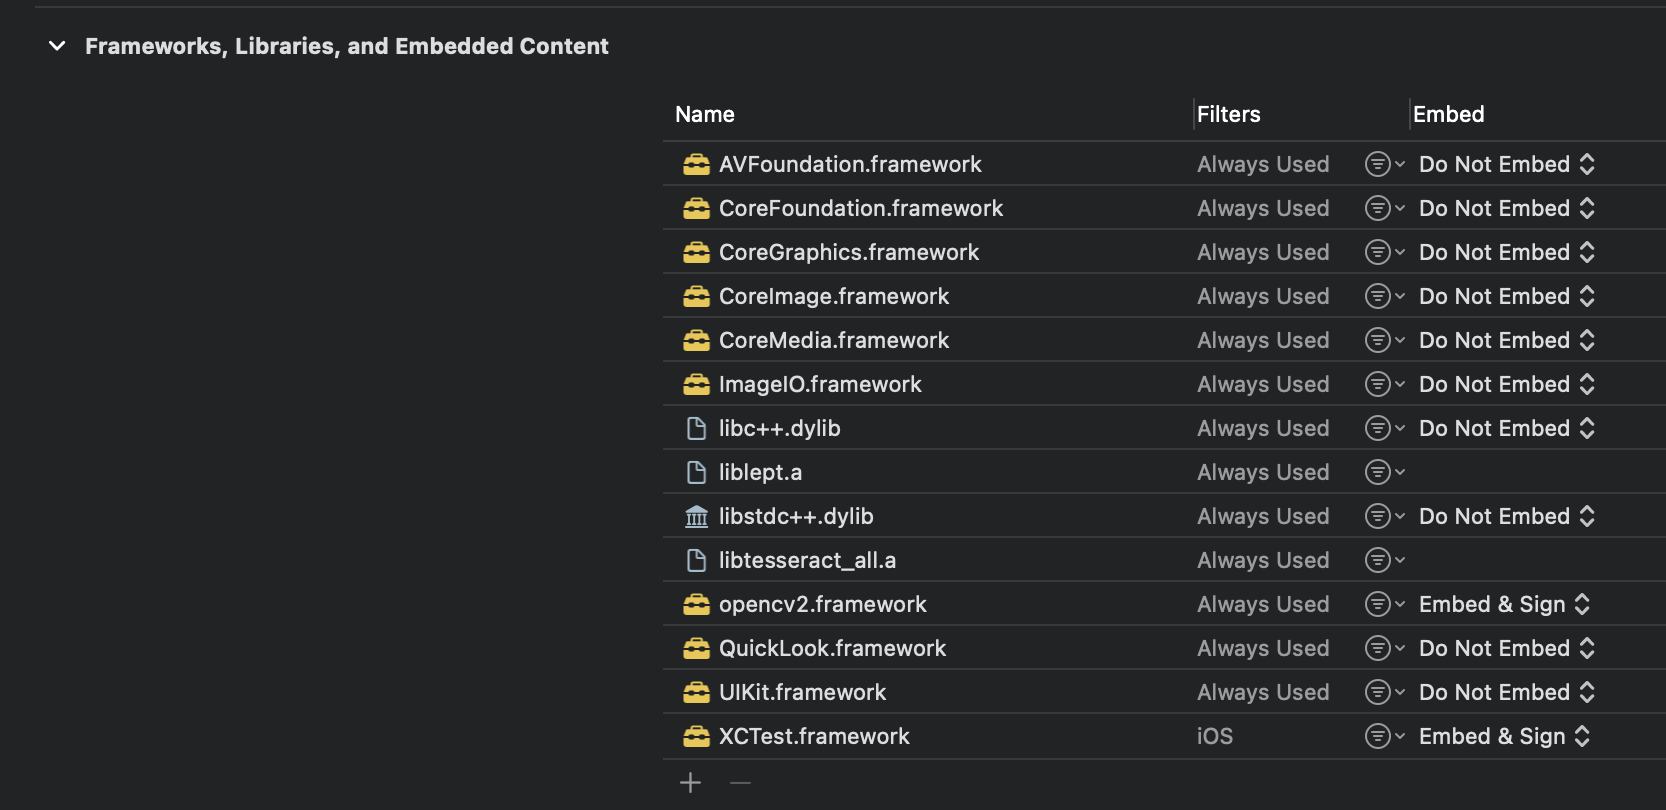Change embed option for libstdc++.dylib
1666x810 pixels.
pos(1507,516)
